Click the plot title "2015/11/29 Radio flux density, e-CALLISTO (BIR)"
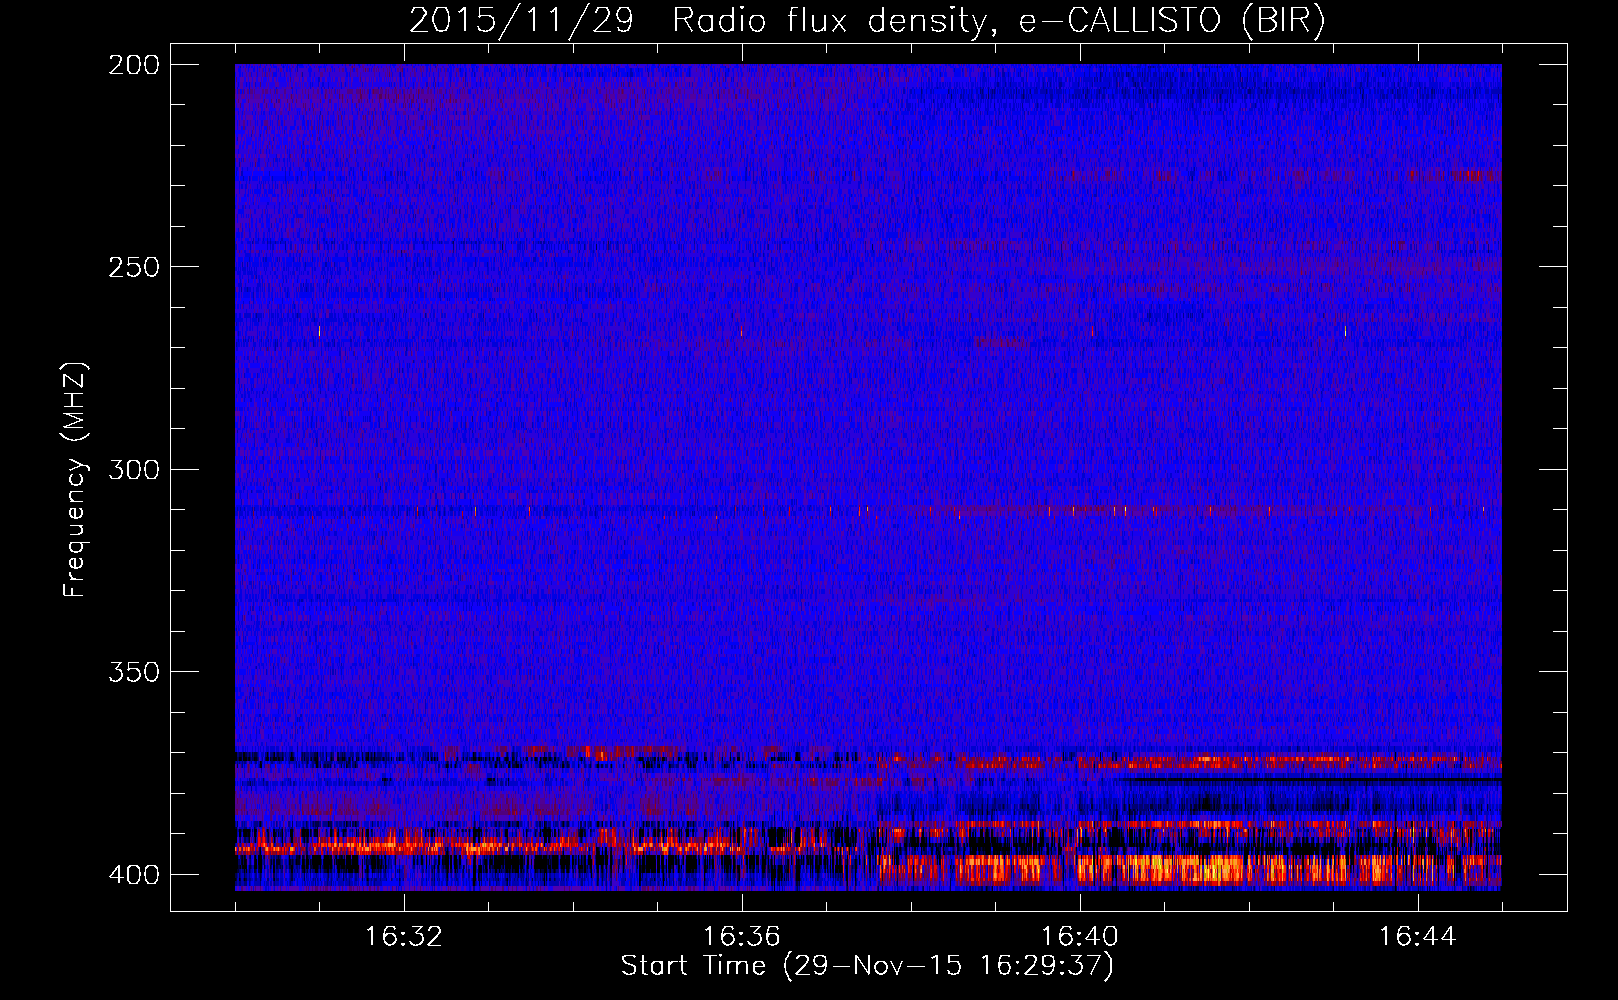1618x1000 pixels. click(x=867, y=21)
